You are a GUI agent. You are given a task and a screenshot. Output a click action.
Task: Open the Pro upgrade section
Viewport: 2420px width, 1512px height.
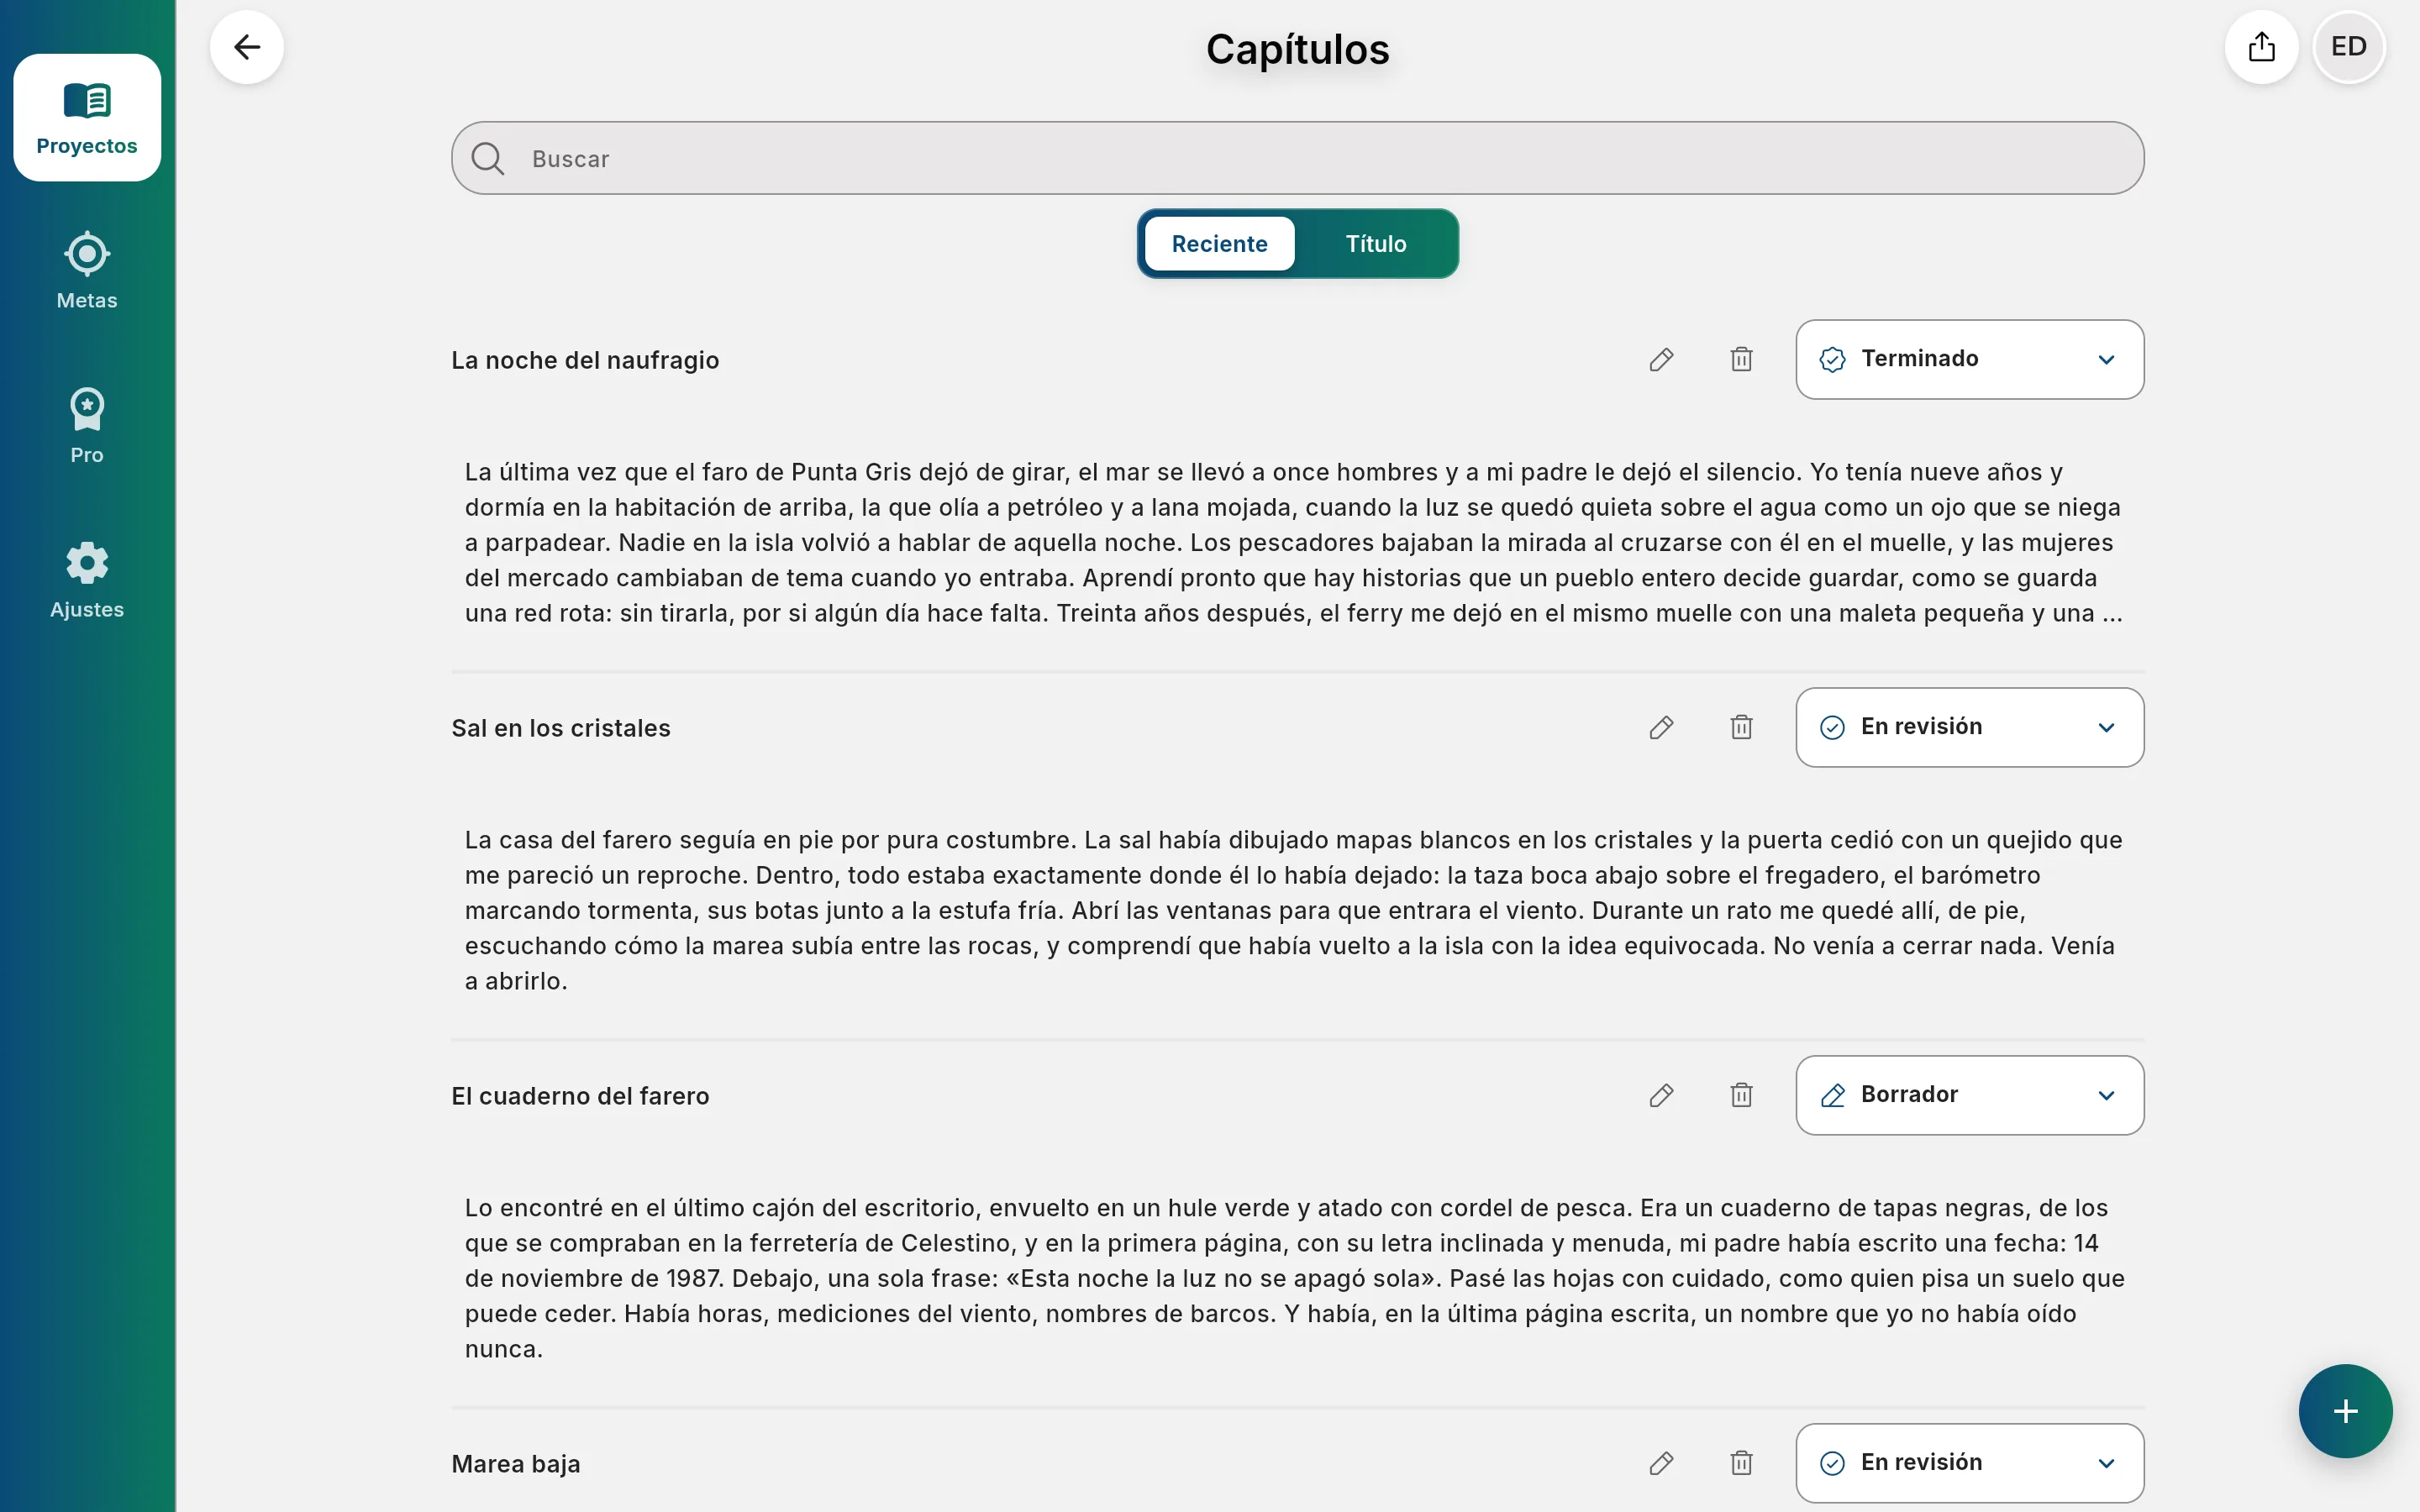coord(87,426)
